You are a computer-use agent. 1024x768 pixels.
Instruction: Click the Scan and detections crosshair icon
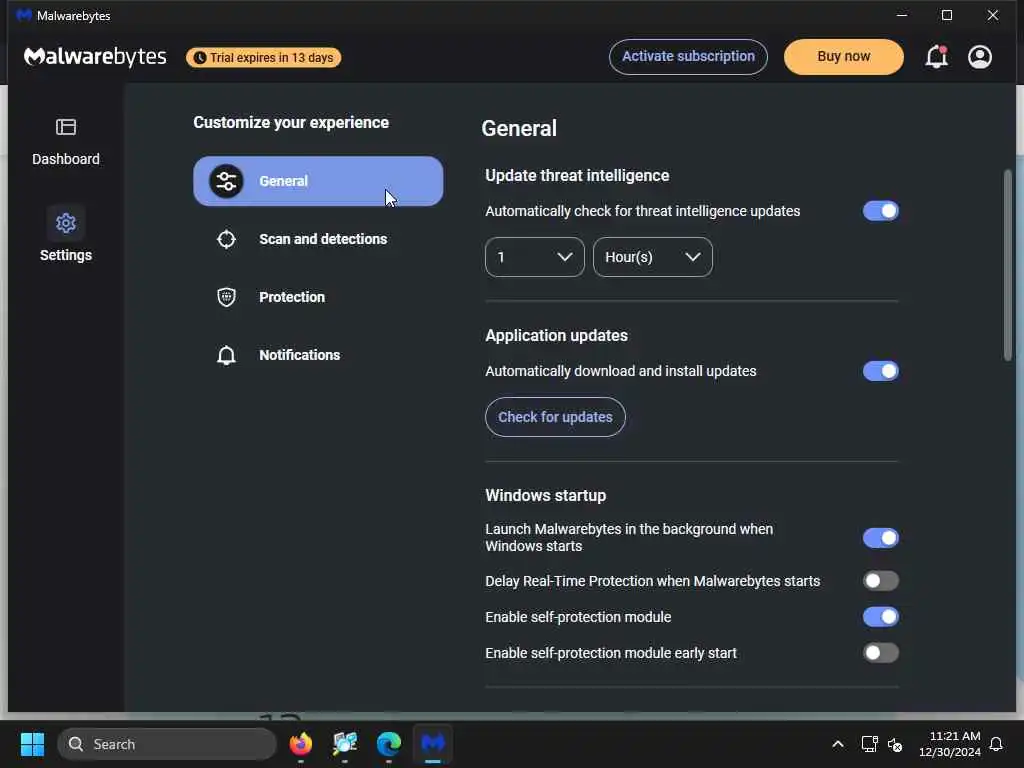point(226,239)
